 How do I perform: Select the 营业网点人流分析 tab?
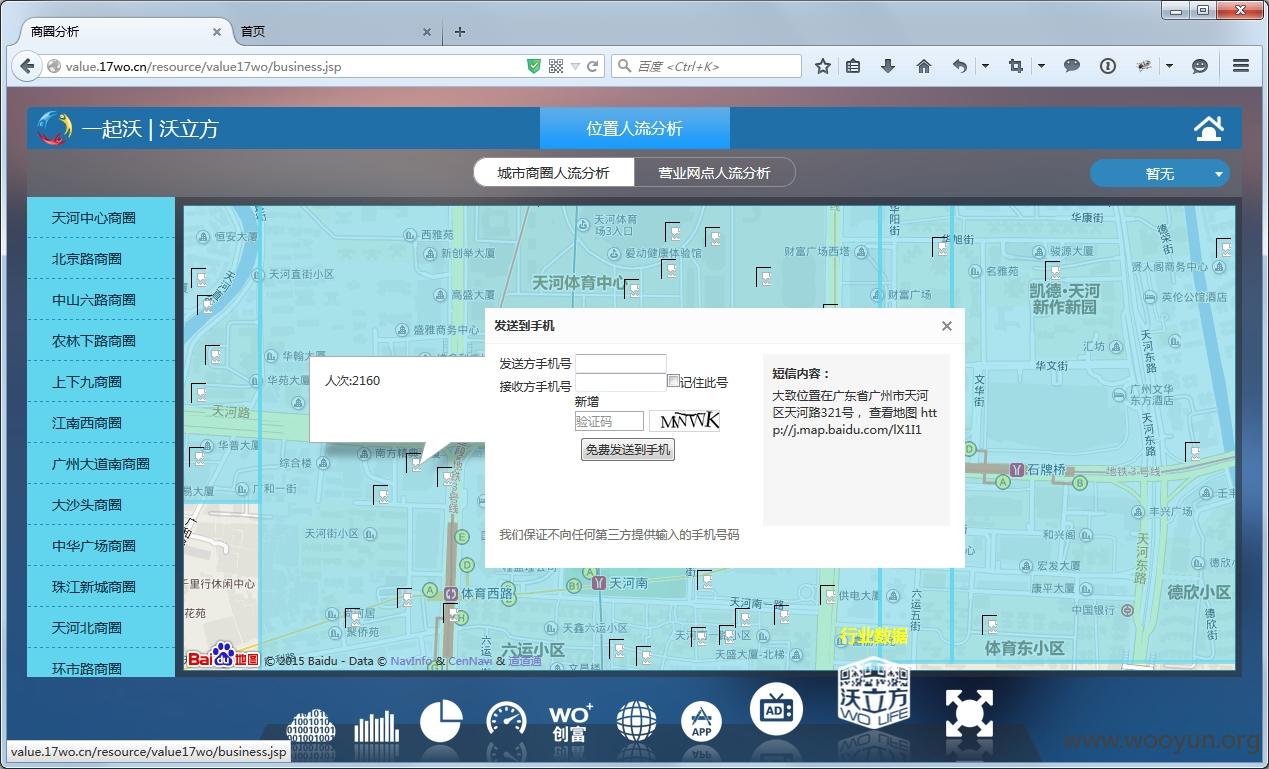[715, 173]
